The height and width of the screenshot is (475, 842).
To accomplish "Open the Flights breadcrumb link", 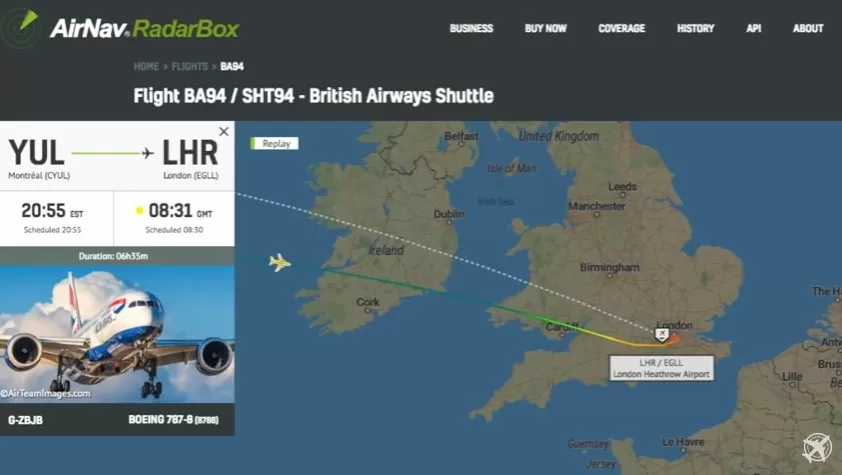I will point(190,67).
